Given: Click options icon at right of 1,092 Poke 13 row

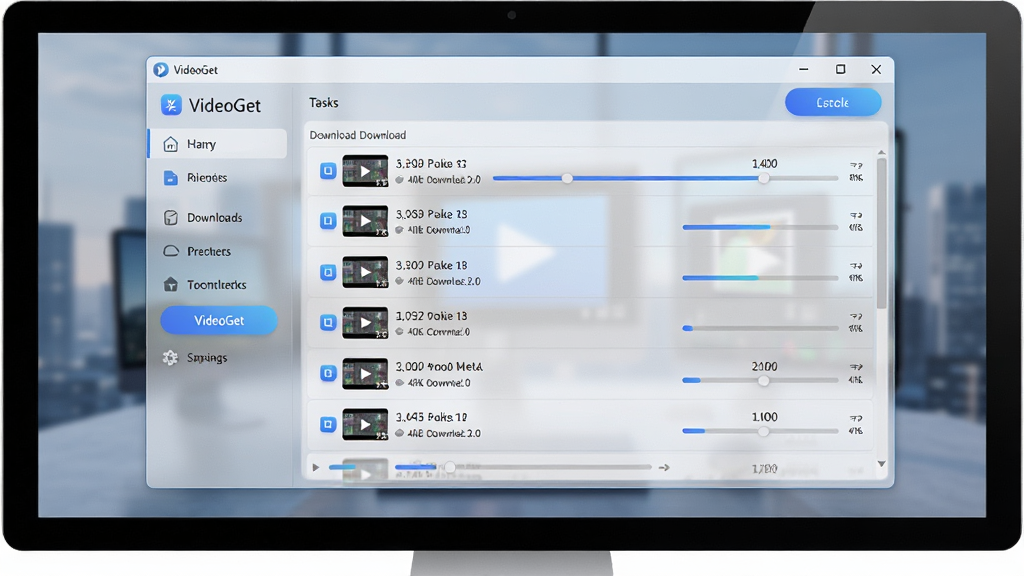Looking at the screenshot, I should coord(856,316).
